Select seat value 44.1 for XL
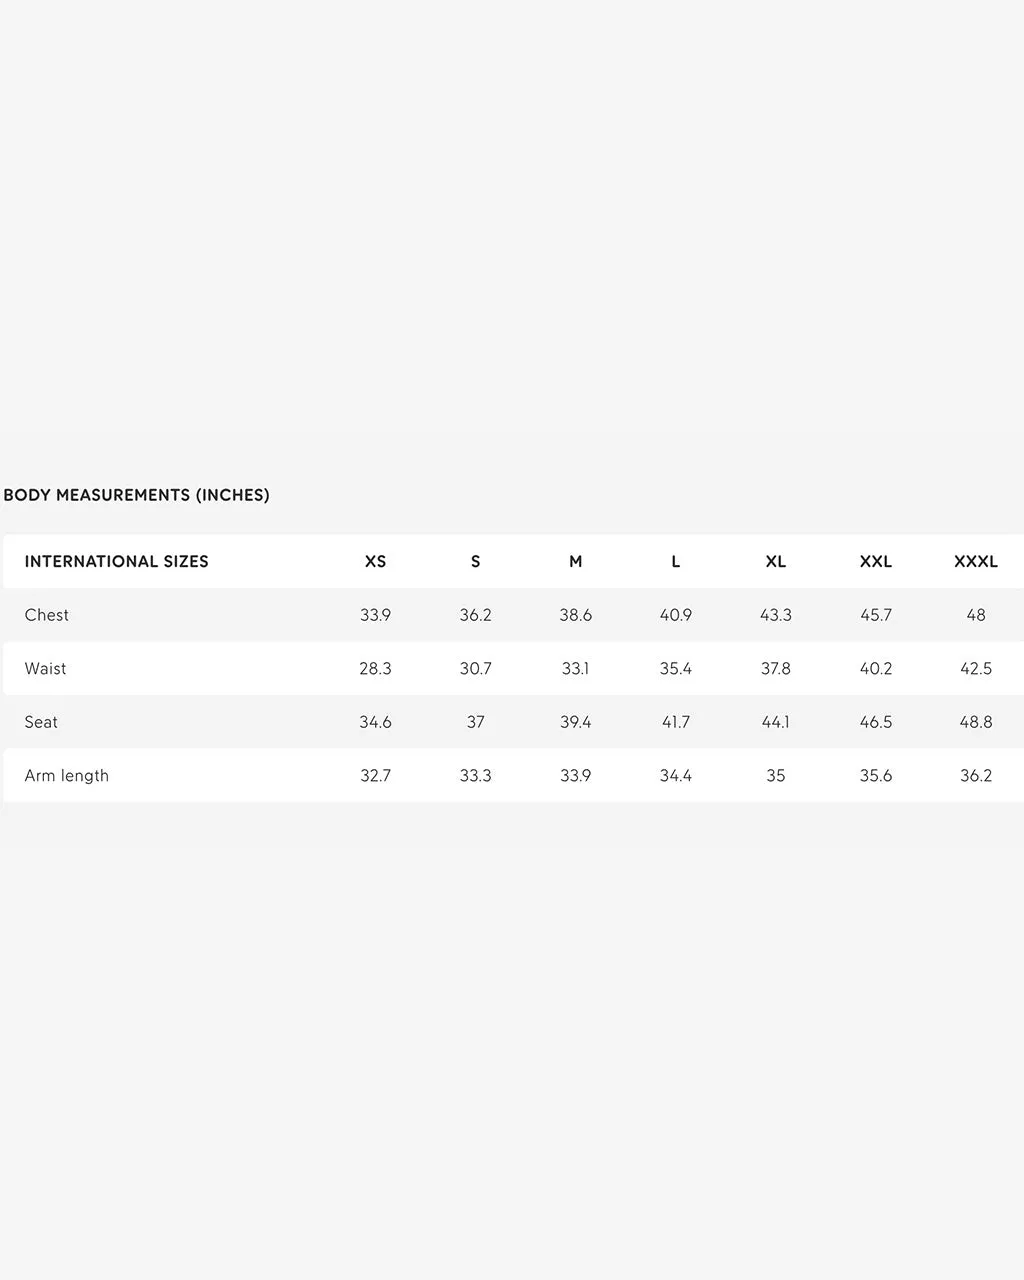This screenshot has height=1280, width=1024. tap(775, 722)
